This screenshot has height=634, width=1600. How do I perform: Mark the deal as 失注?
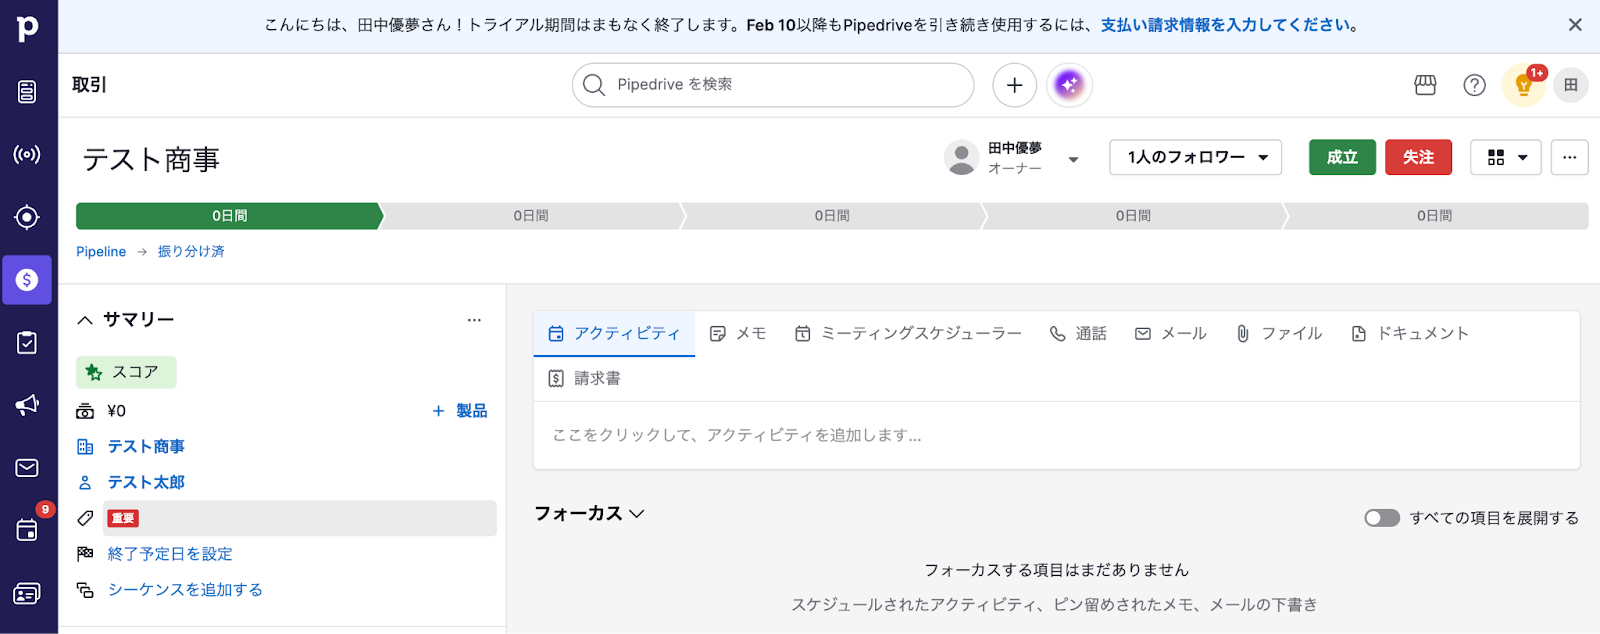point(1418,157)
